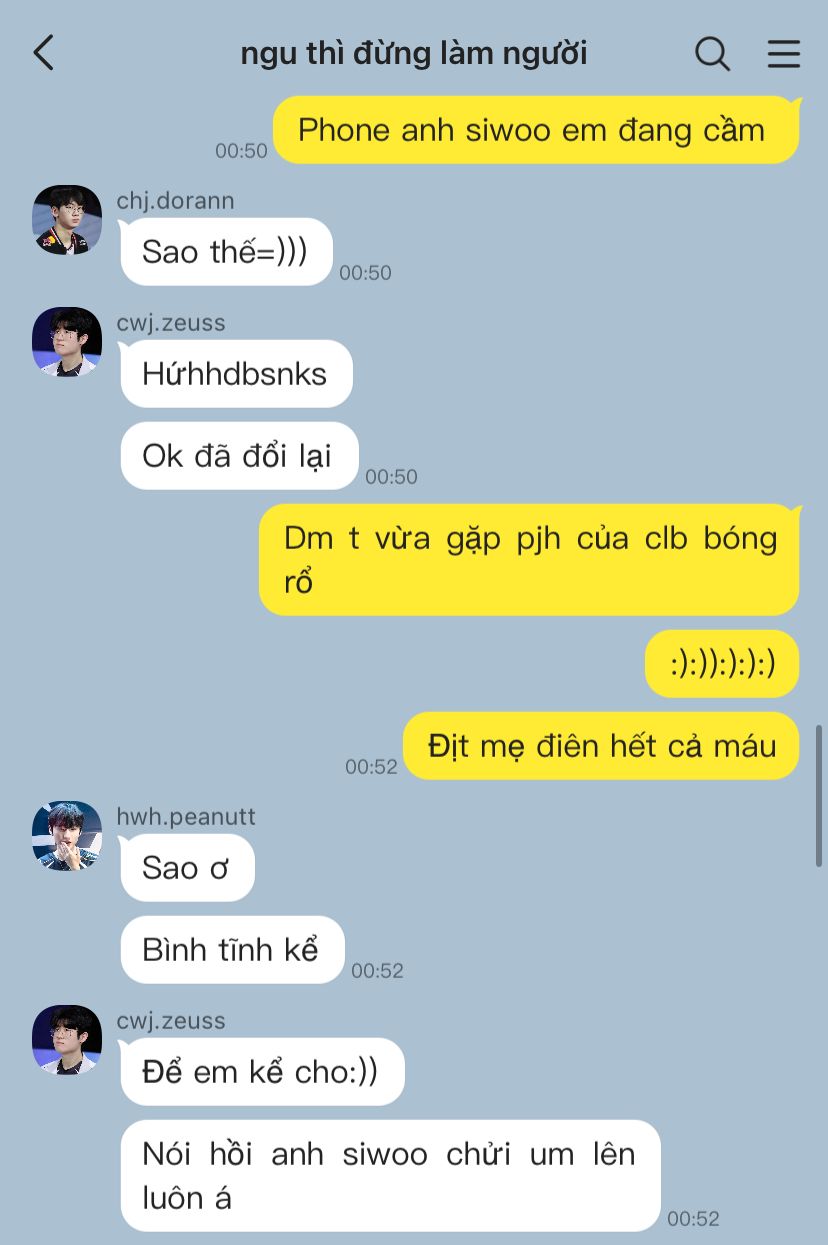This screenshot has height=1245, width=828.
Task: Tap the yellow "Dm t vừa gặp pjh" bubble
Action: pos(529,560)
